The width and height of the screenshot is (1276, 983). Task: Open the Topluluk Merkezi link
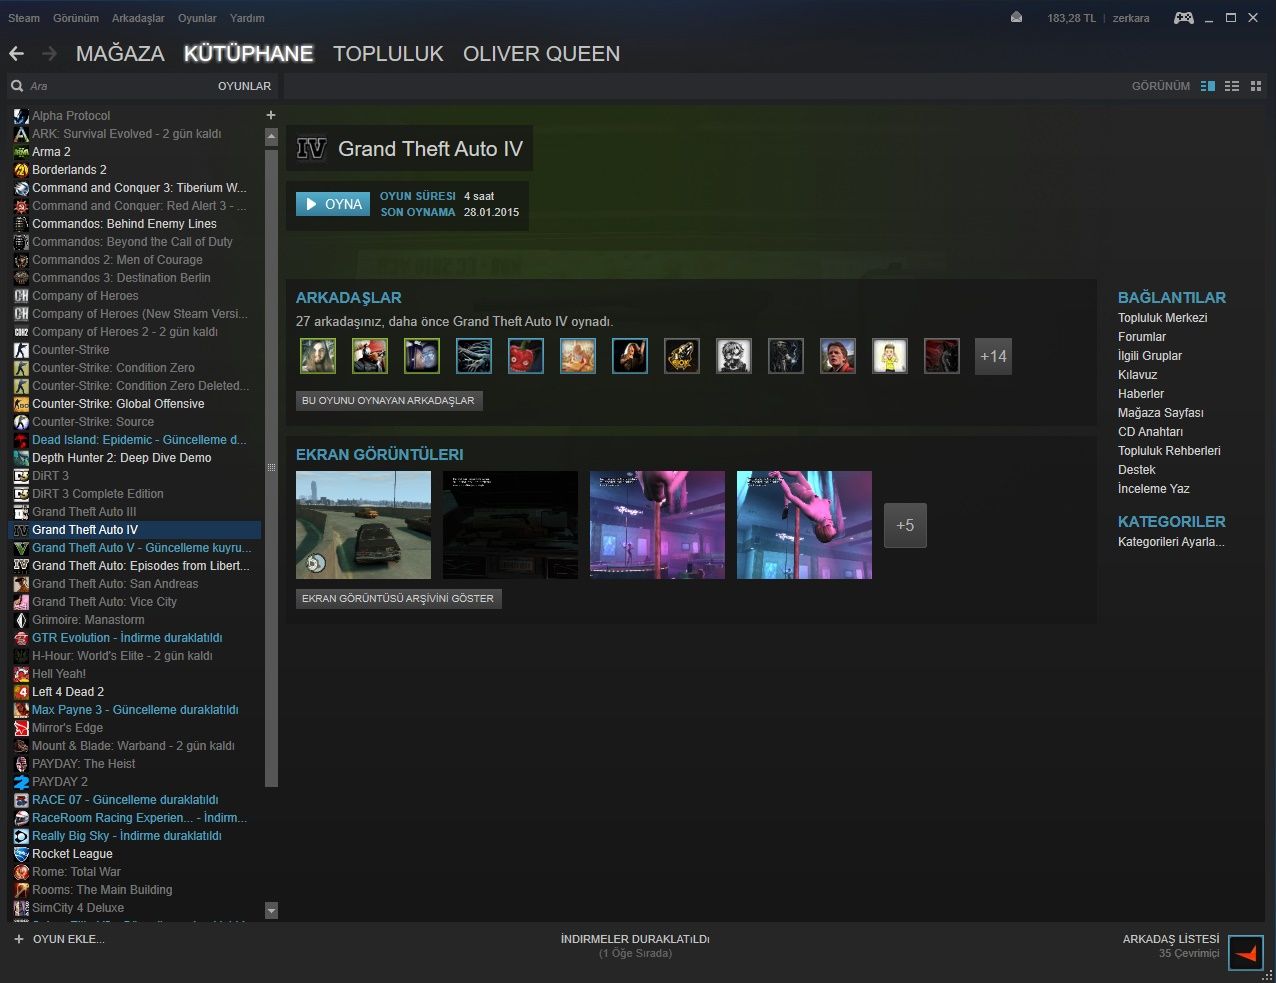(1162, 318)
